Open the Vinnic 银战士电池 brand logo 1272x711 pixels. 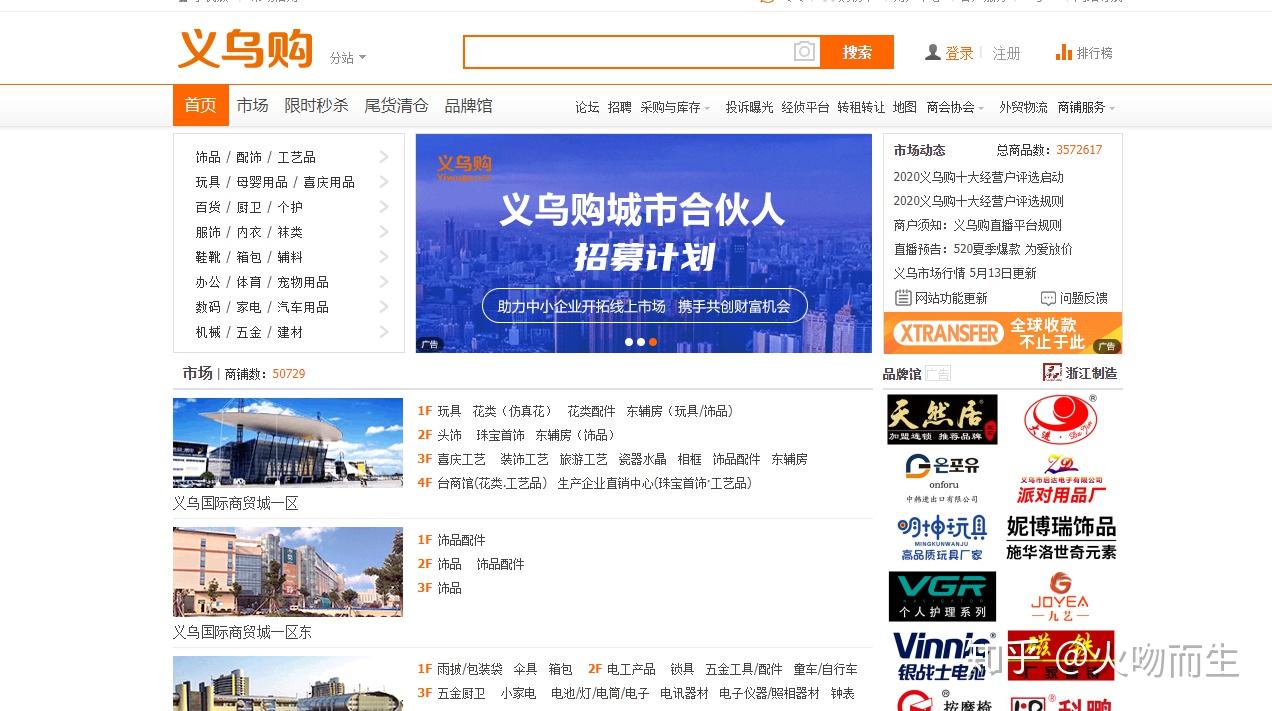(942, 654)
